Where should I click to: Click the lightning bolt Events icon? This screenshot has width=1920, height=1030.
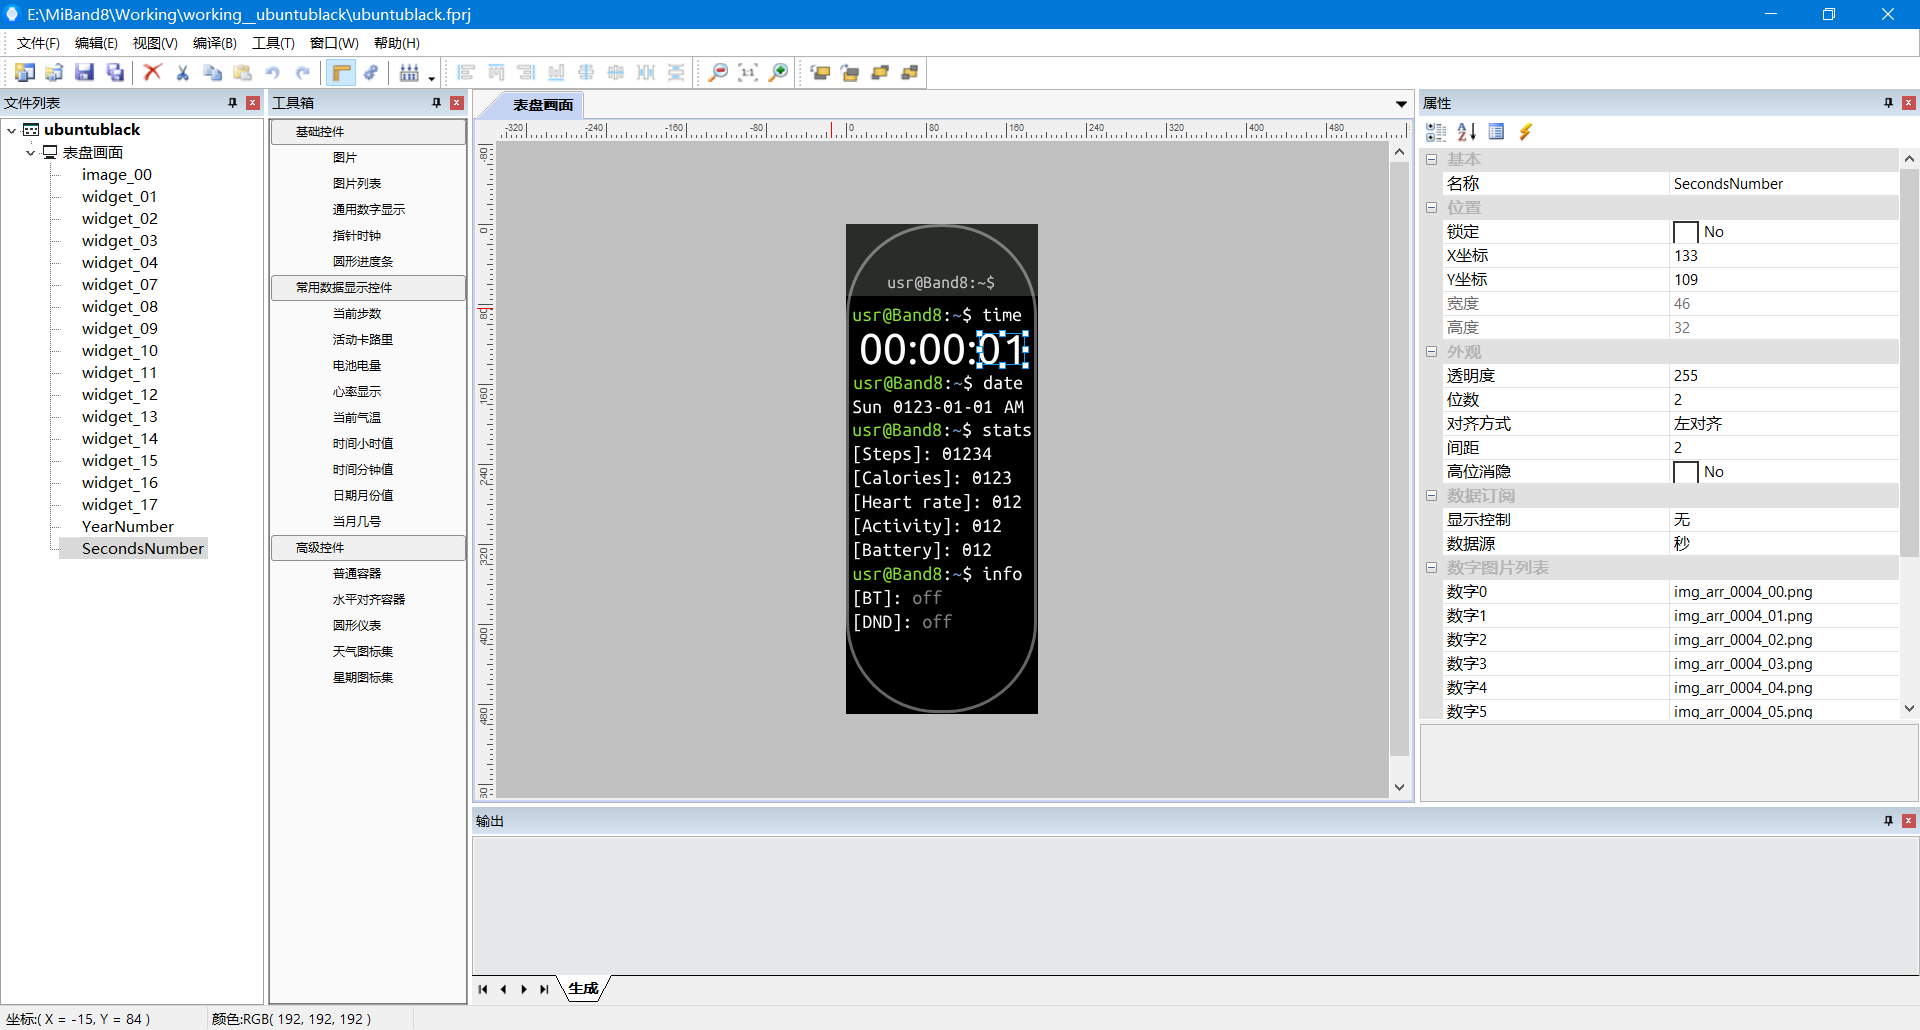[x=1526, y=132]
